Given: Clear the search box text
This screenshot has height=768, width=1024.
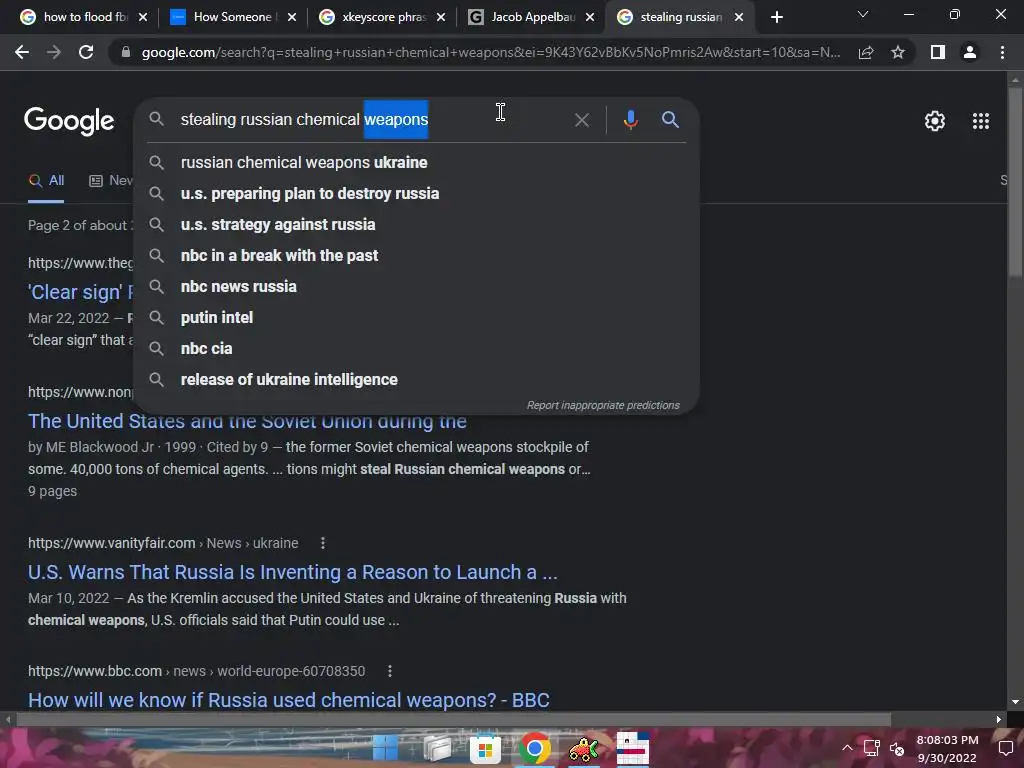Looking at the screenshot, I should [x=581, y=120].
